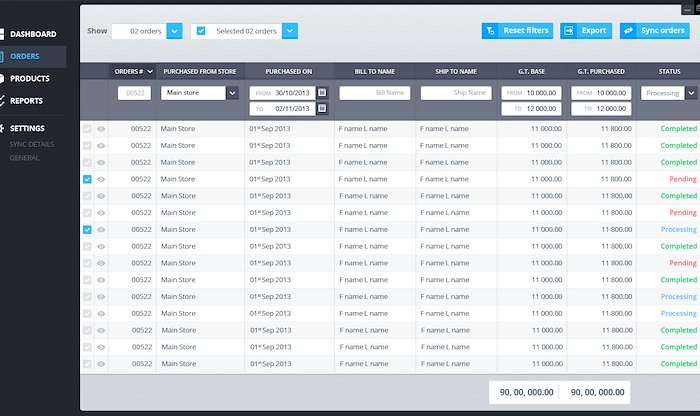Click the eye icon in the last order row

[x=101, y=364]
